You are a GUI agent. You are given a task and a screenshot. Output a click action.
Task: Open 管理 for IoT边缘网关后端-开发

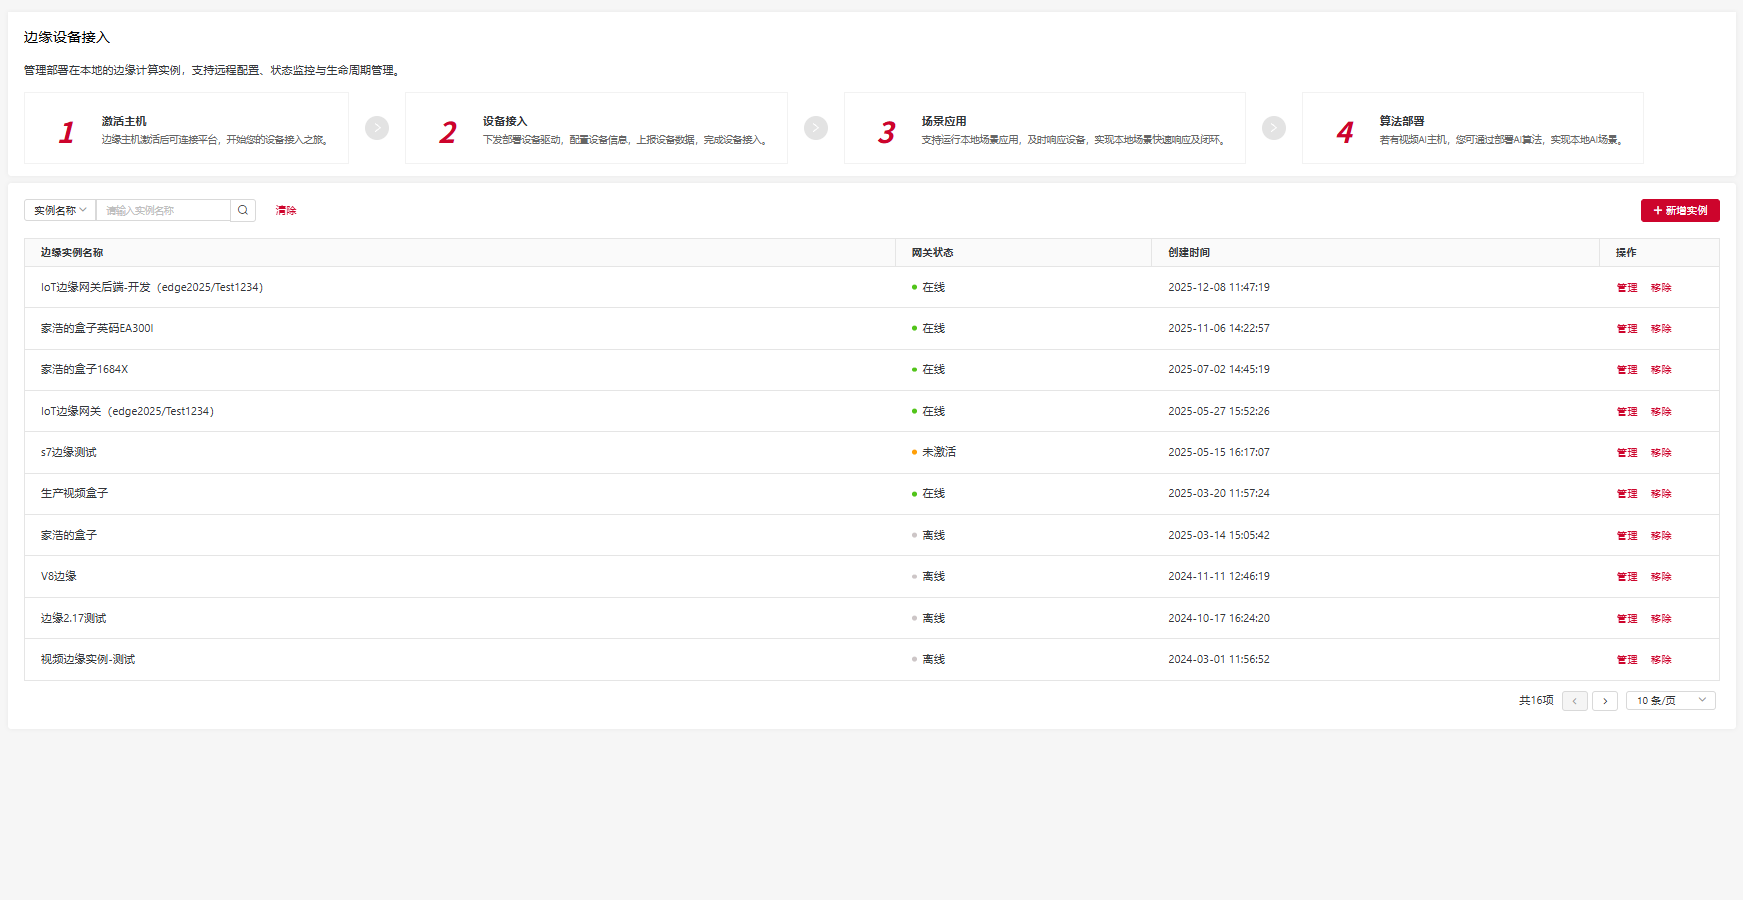coord(1627,288)
